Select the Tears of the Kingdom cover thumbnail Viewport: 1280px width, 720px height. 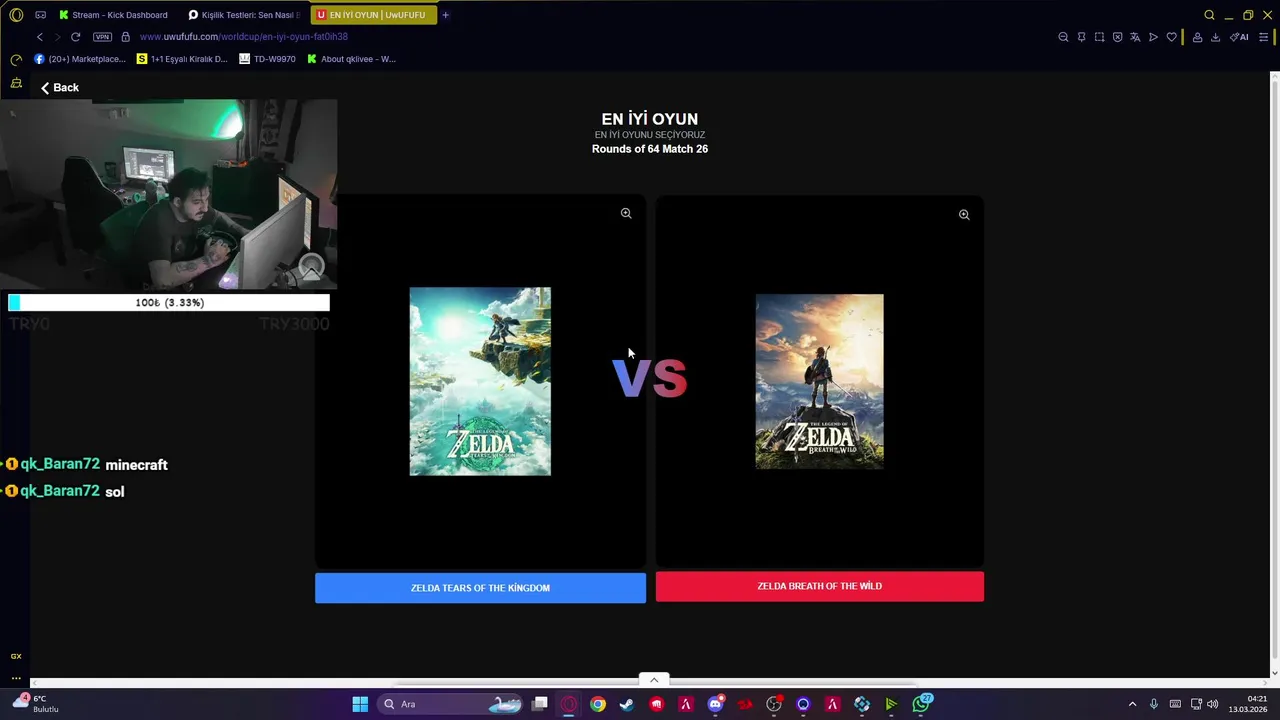480,381
